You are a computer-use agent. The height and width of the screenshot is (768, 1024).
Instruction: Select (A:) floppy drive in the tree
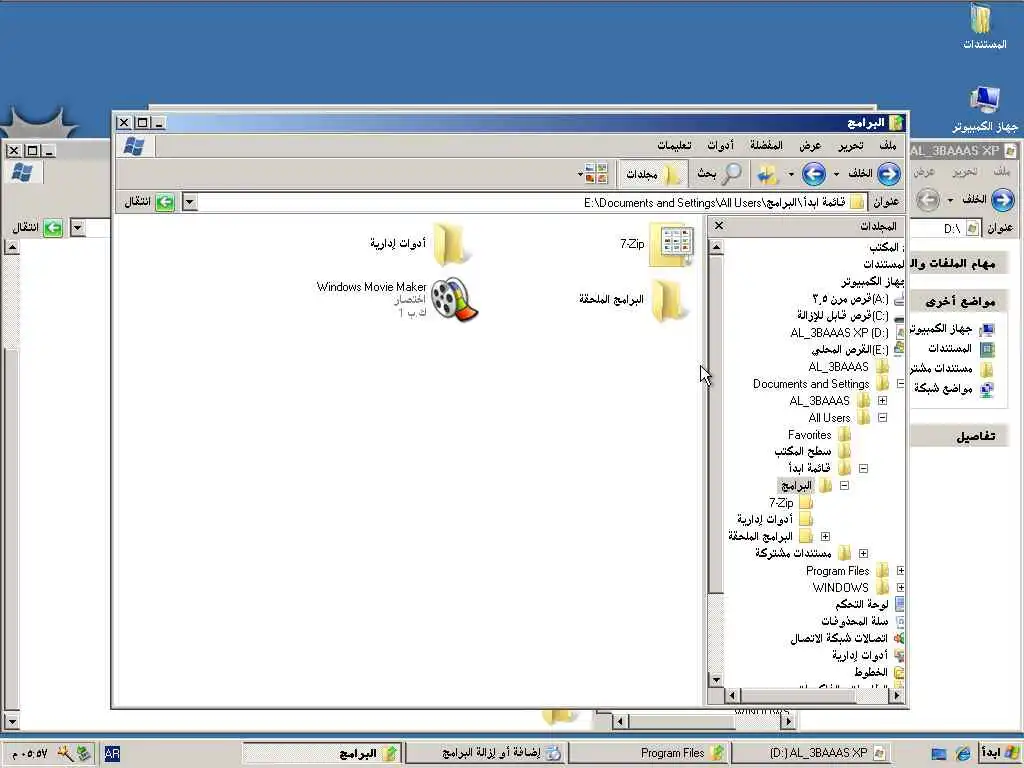850,299
